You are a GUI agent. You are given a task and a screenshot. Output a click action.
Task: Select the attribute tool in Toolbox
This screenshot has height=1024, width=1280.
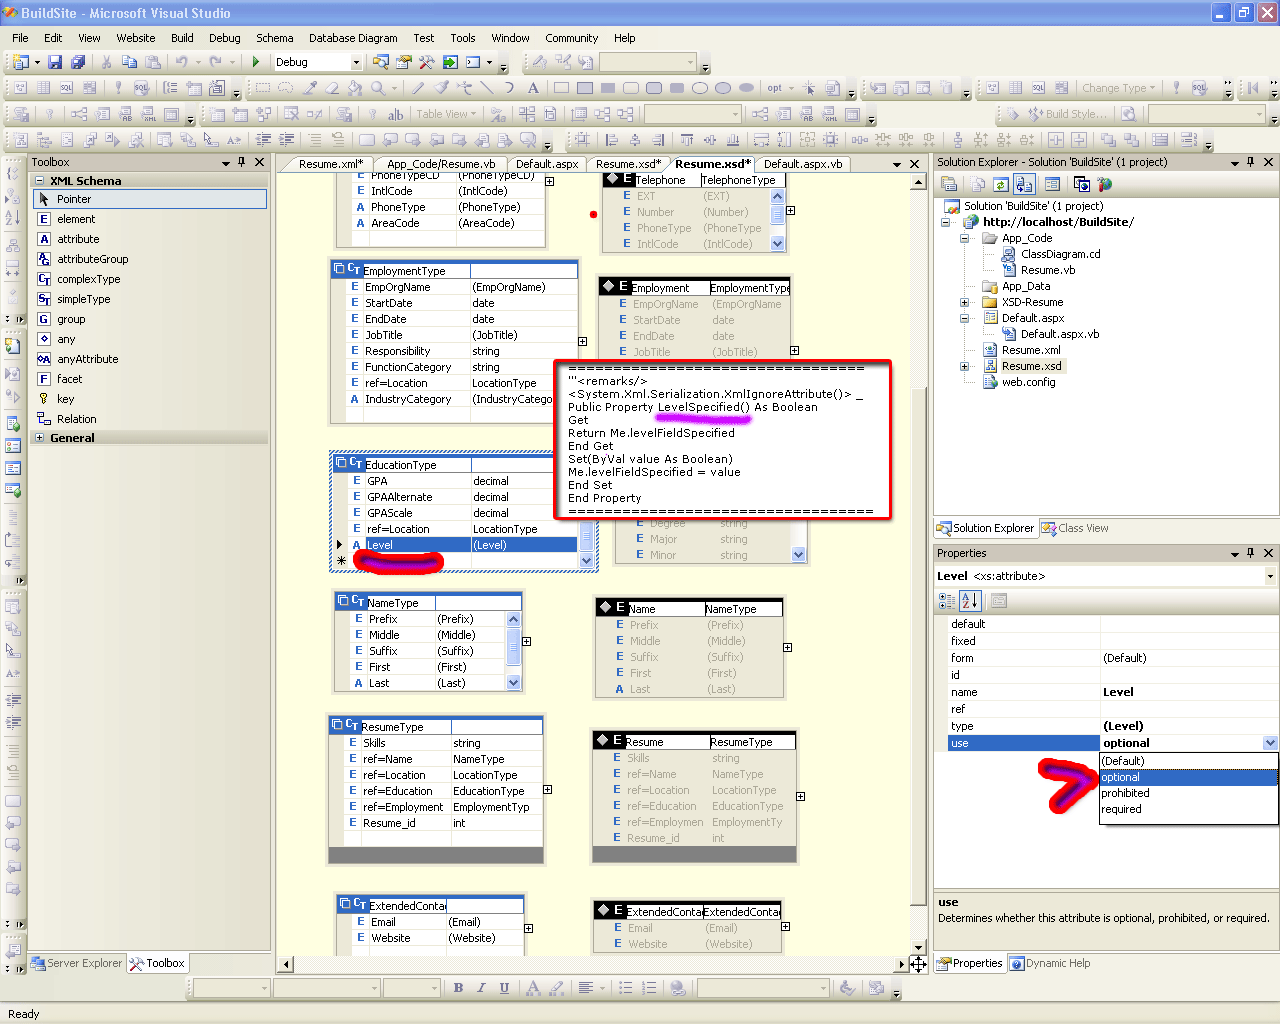(150, 239)
